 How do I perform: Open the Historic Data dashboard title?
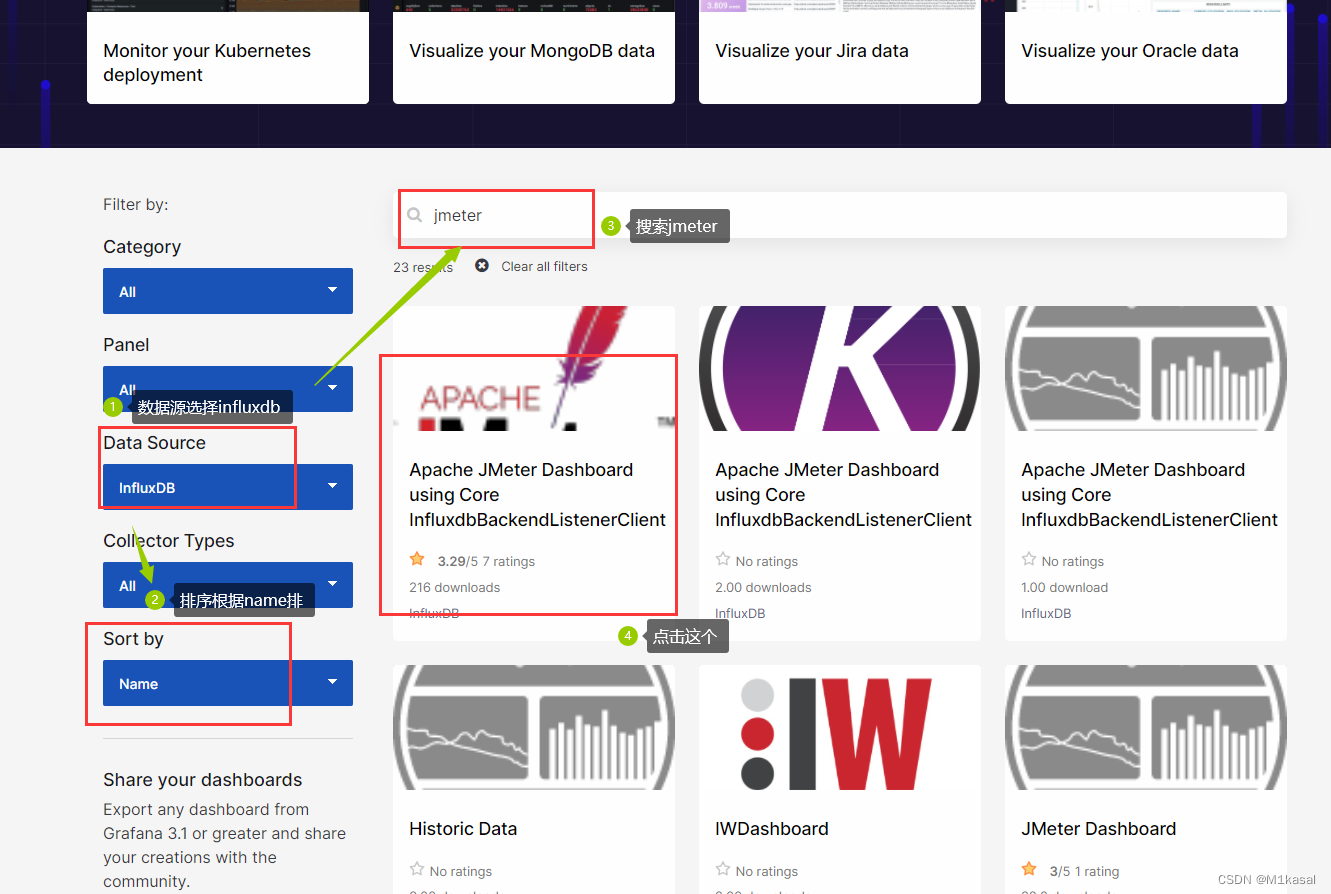point(463,829)
